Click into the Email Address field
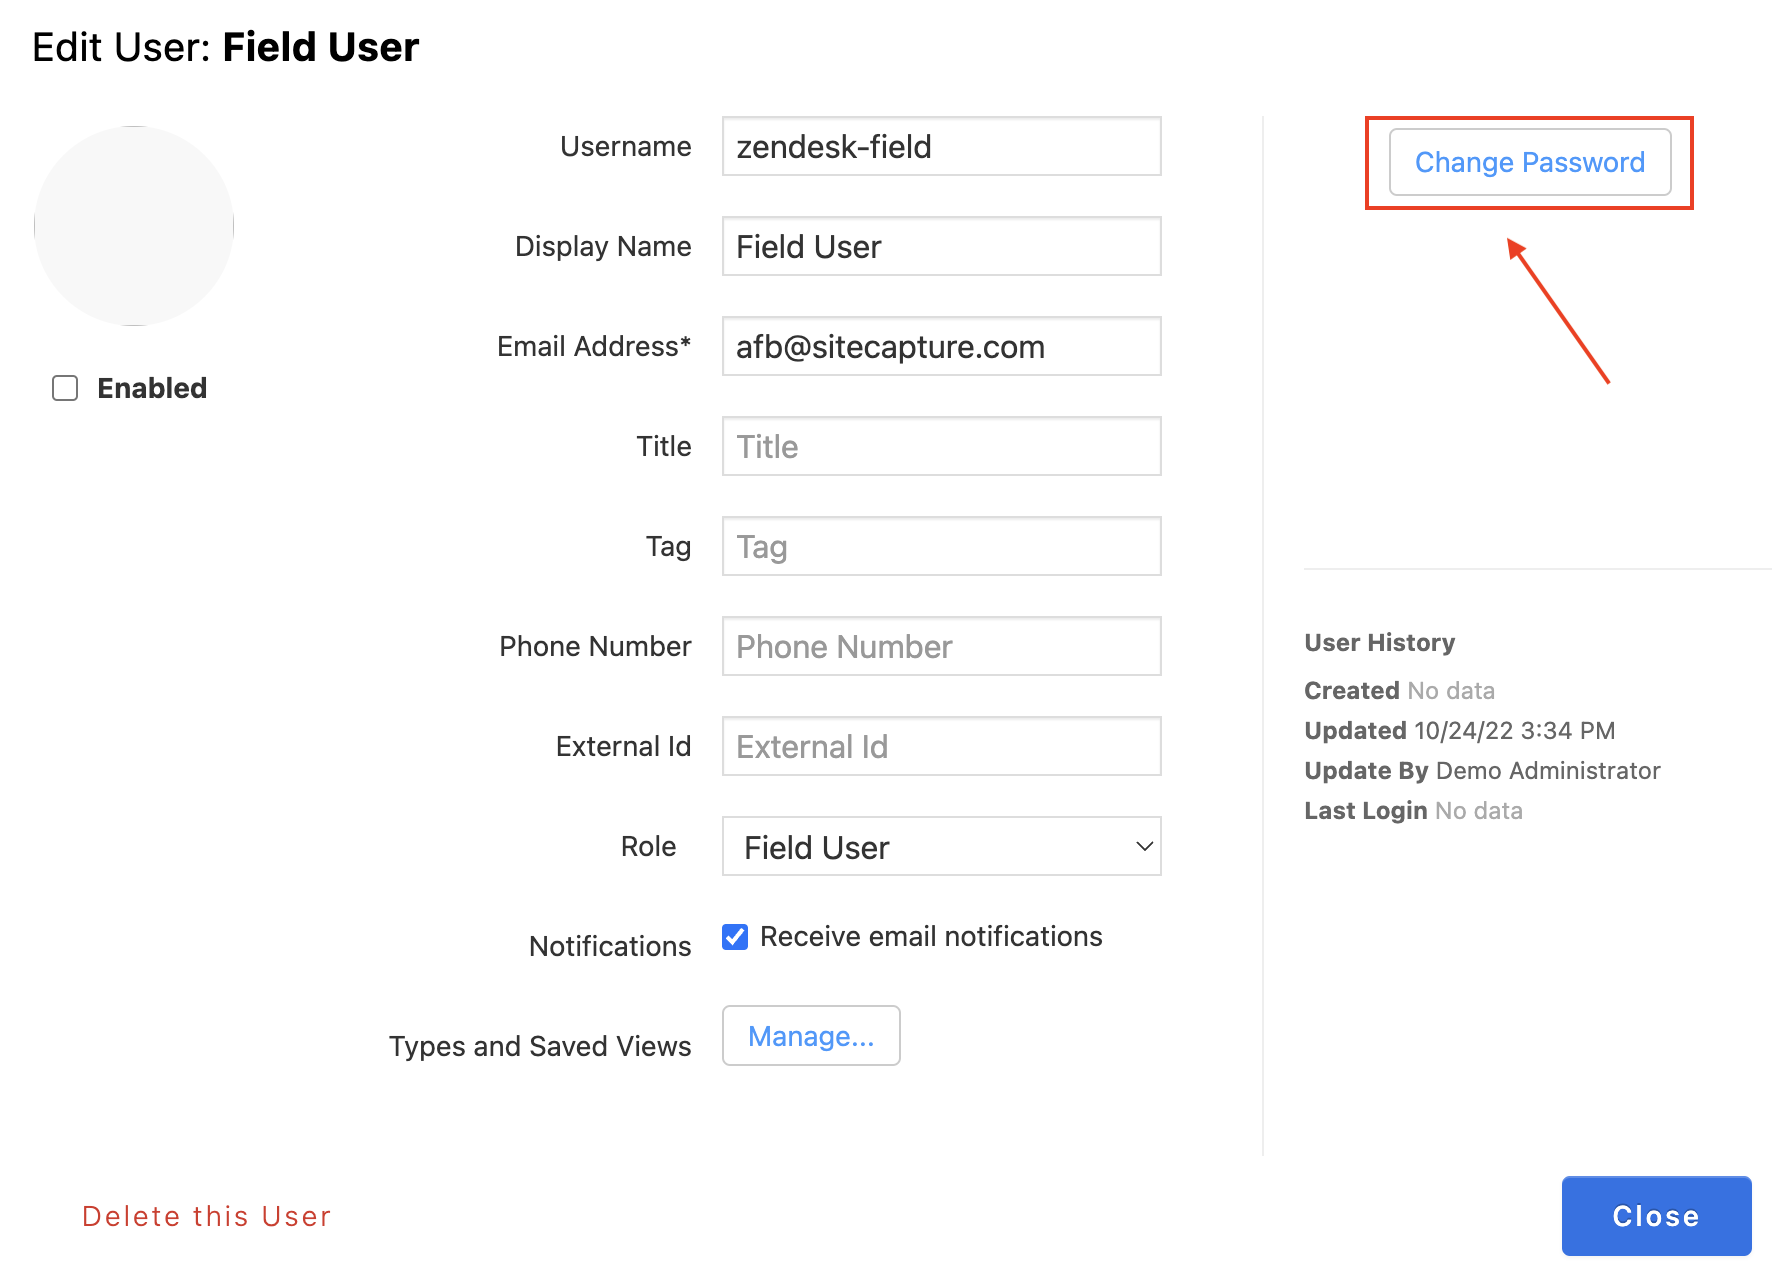1784x1278 pixels. click(x=941, y=347)
